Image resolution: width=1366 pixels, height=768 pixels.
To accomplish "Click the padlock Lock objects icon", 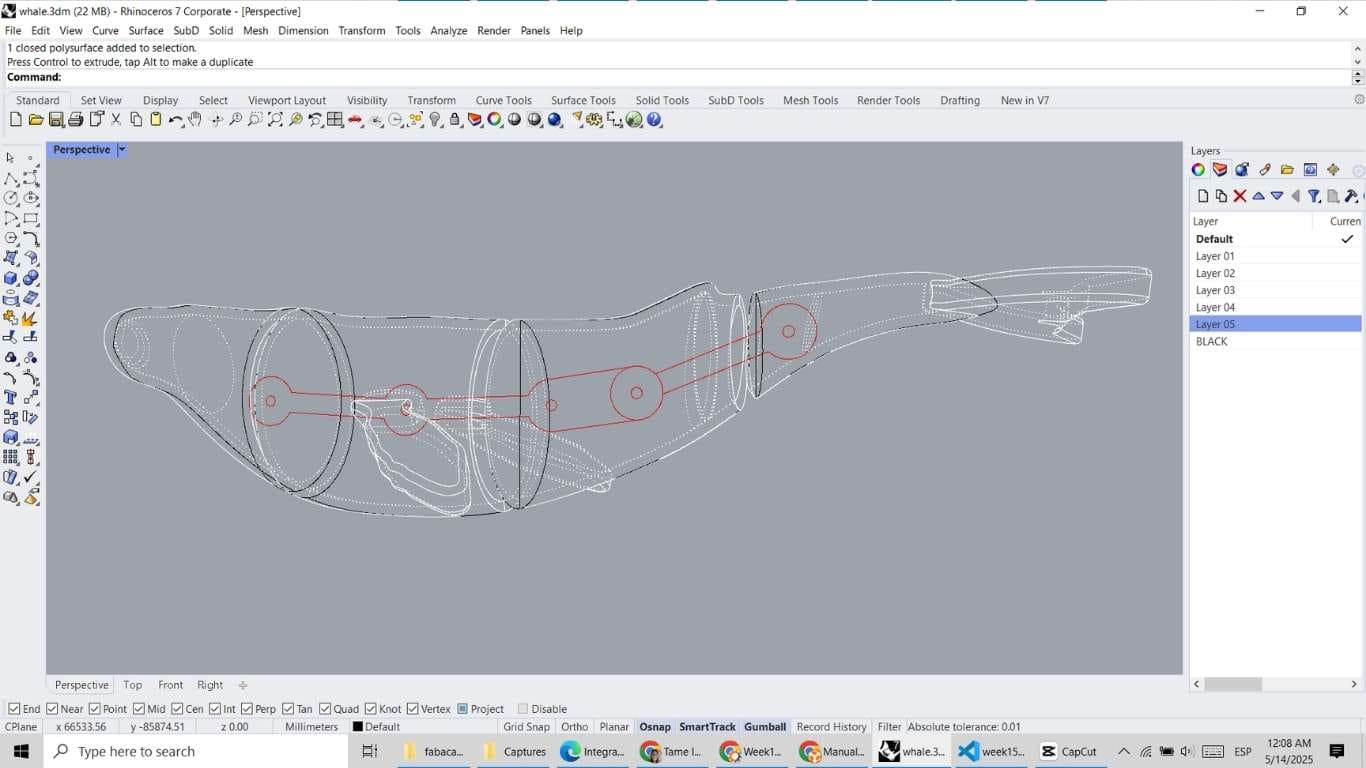I will pos(455,120).
